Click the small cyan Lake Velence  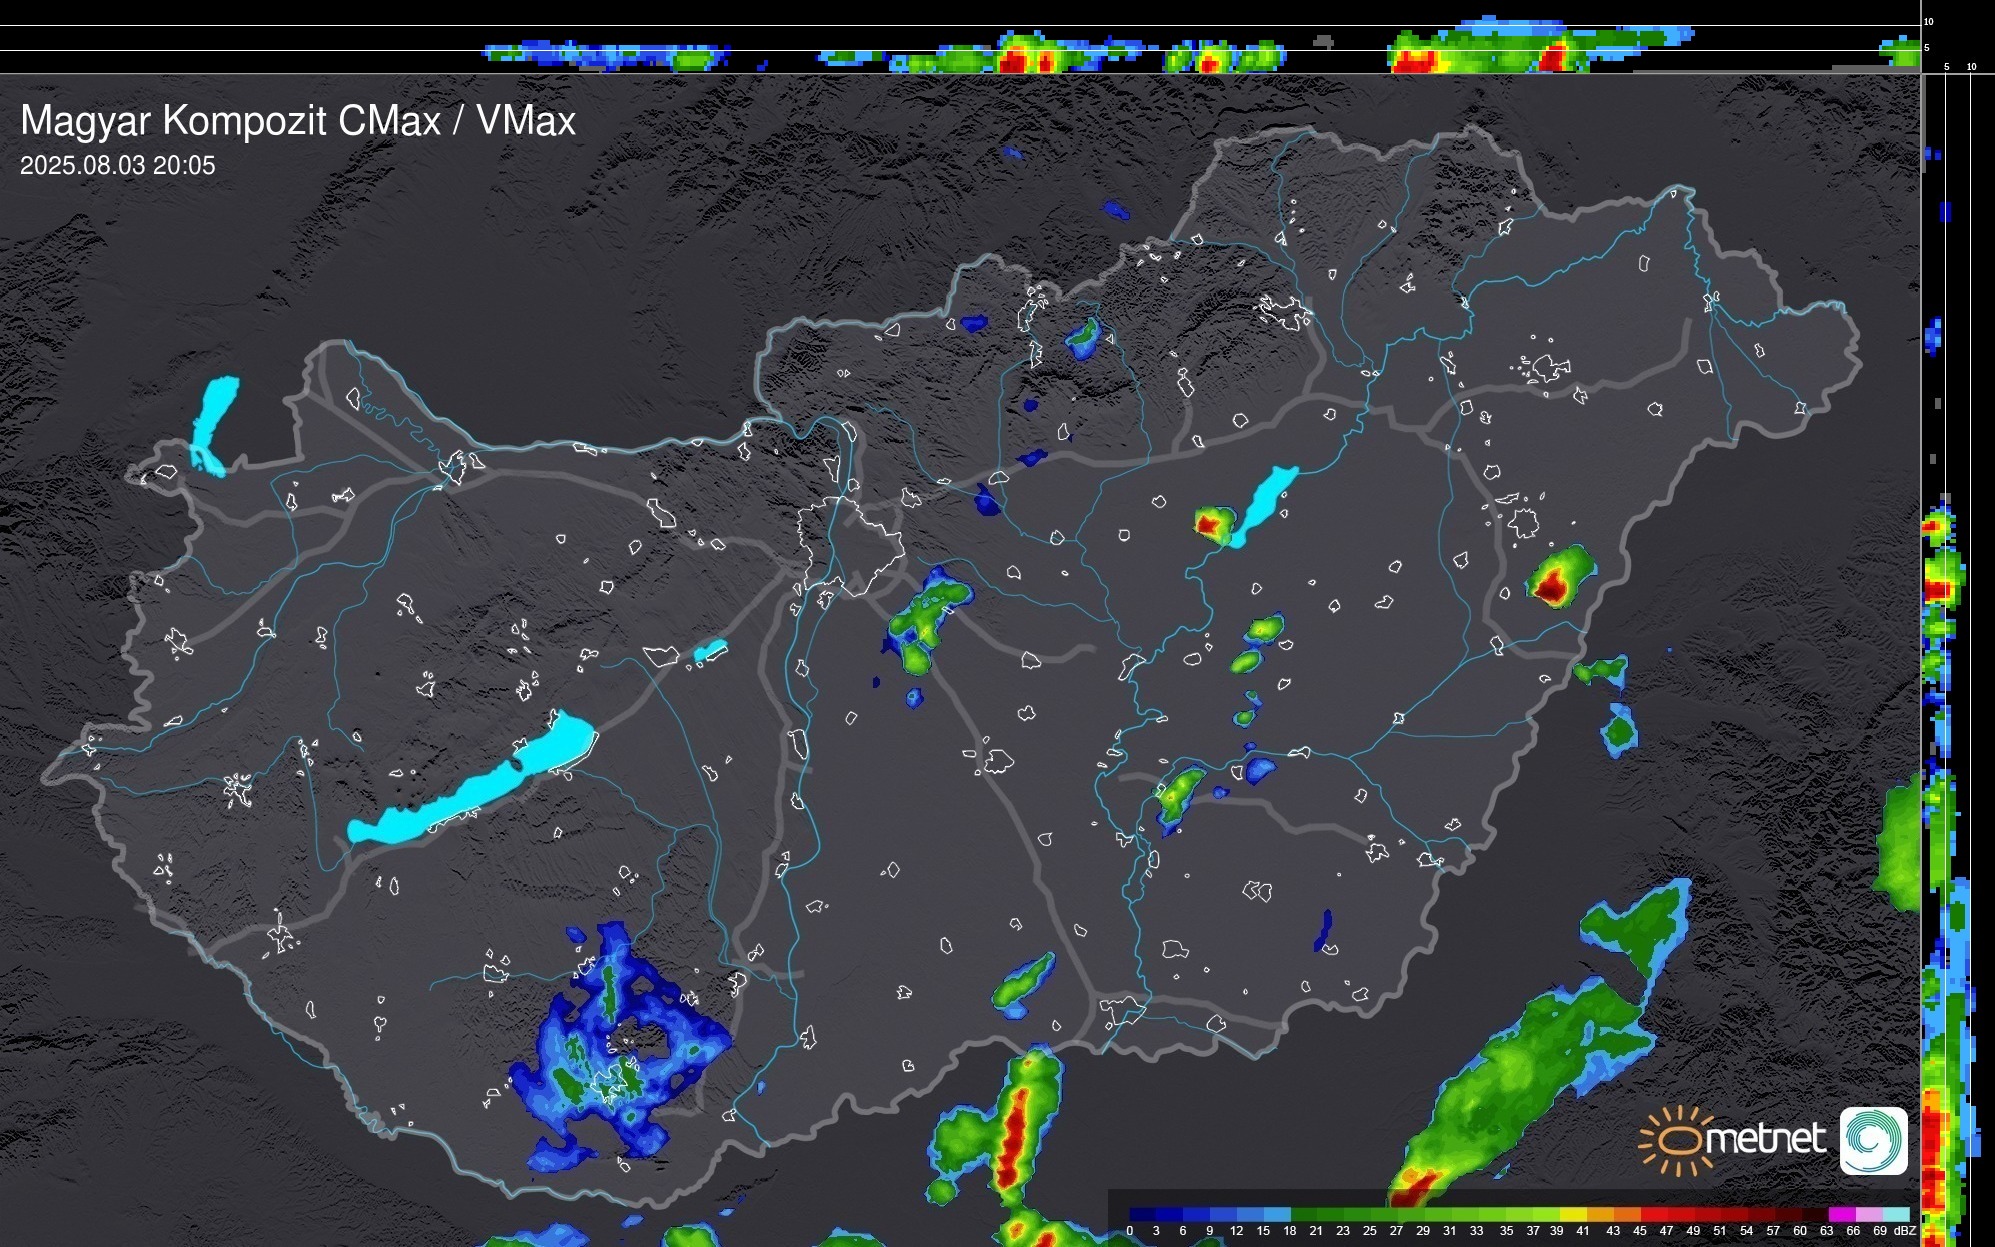pyautogui.click(x=710, y=651)
